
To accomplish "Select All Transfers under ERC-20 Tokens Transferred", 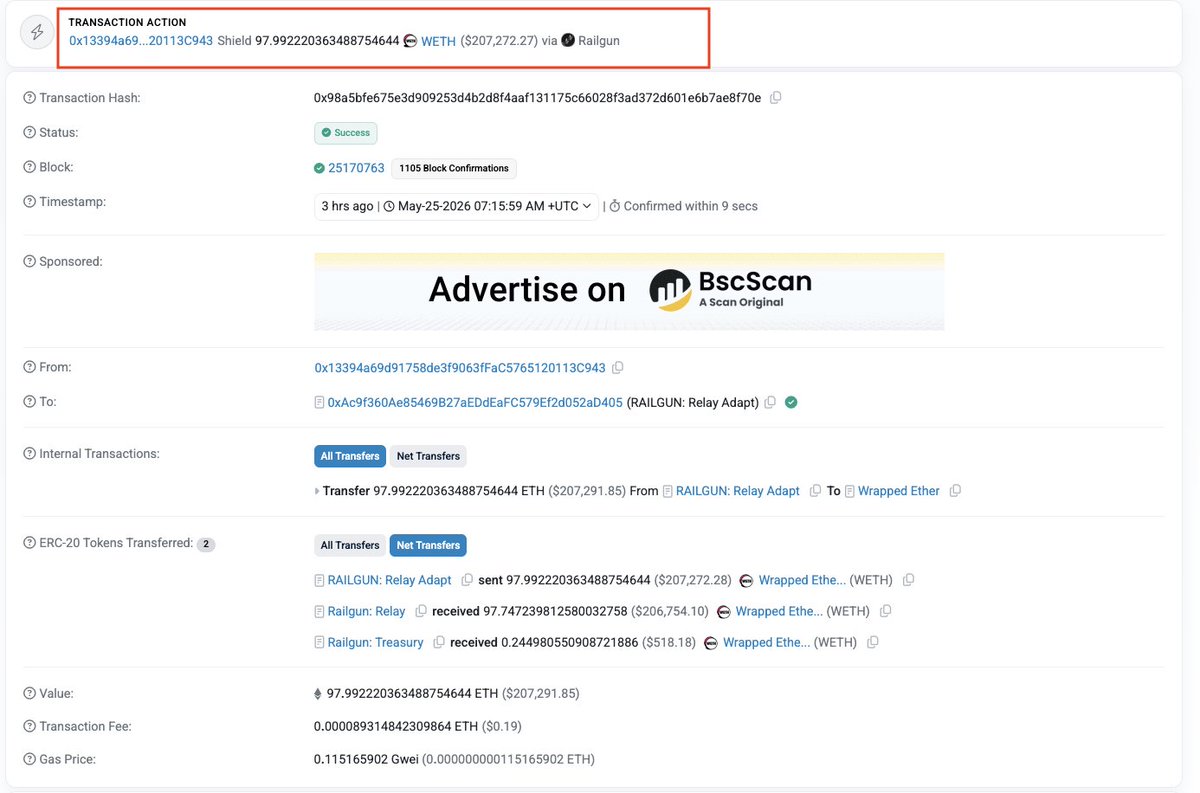I will pos(350,545).
